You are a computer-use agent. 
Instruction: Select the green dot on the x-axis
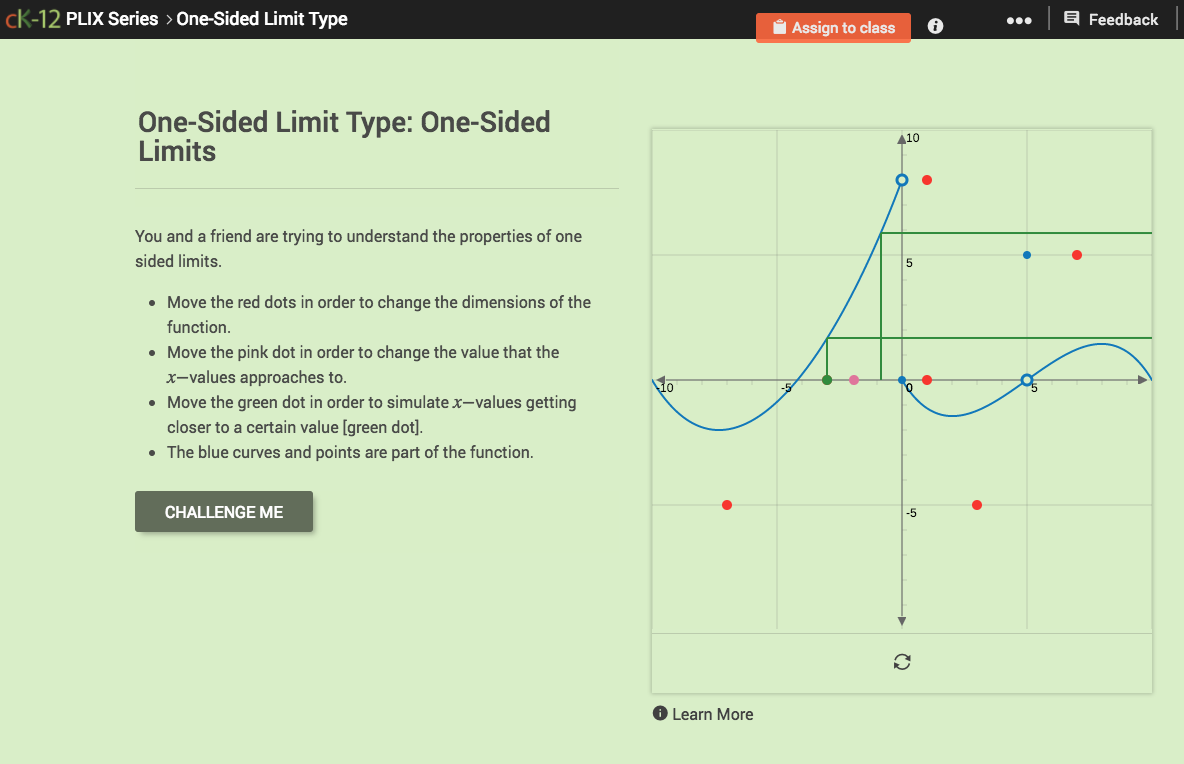click(829, 380)
